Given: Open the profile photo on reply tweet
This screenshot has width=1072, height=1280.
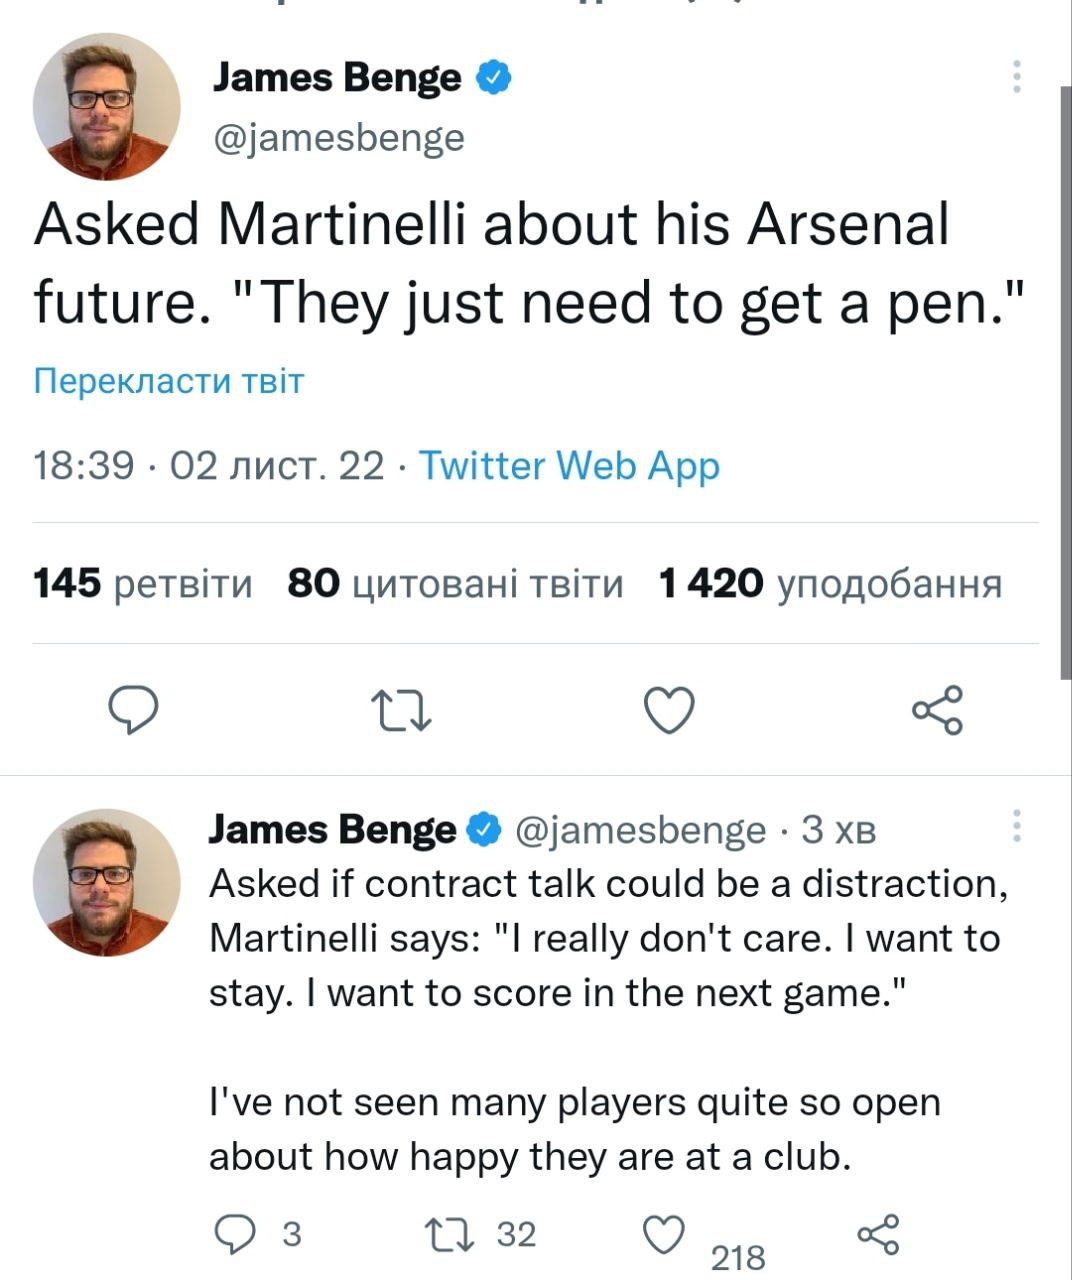Looking at the screenshot, I should coord(106,882).
